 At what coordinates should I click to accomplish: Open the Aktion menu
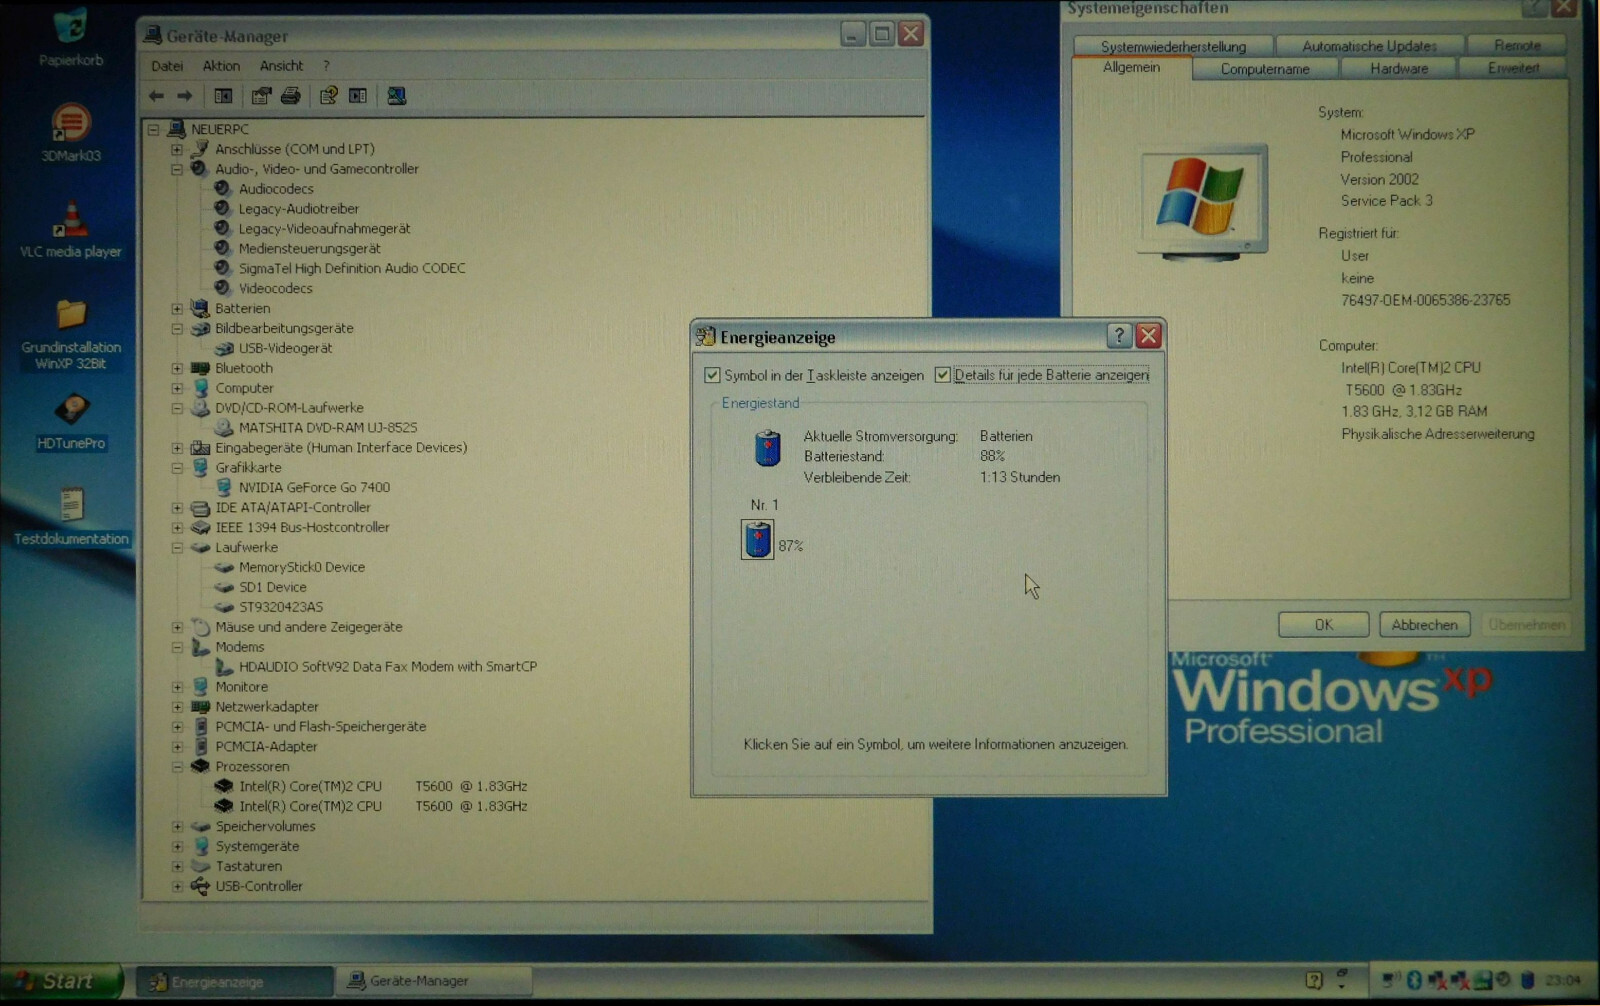click(221, 66)
